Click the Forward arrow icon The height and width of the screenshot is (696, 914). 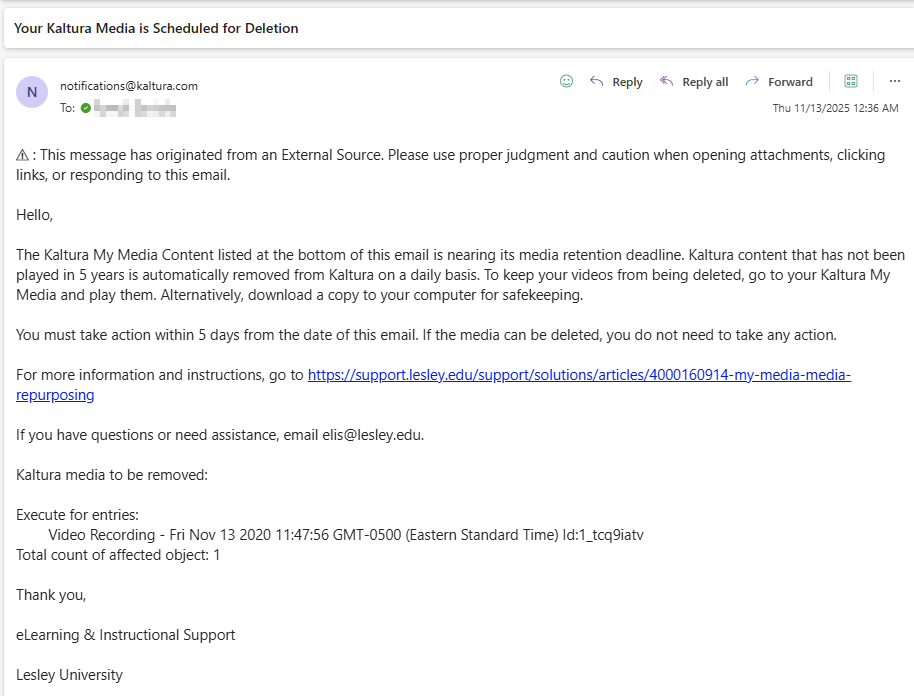(753, 81)
